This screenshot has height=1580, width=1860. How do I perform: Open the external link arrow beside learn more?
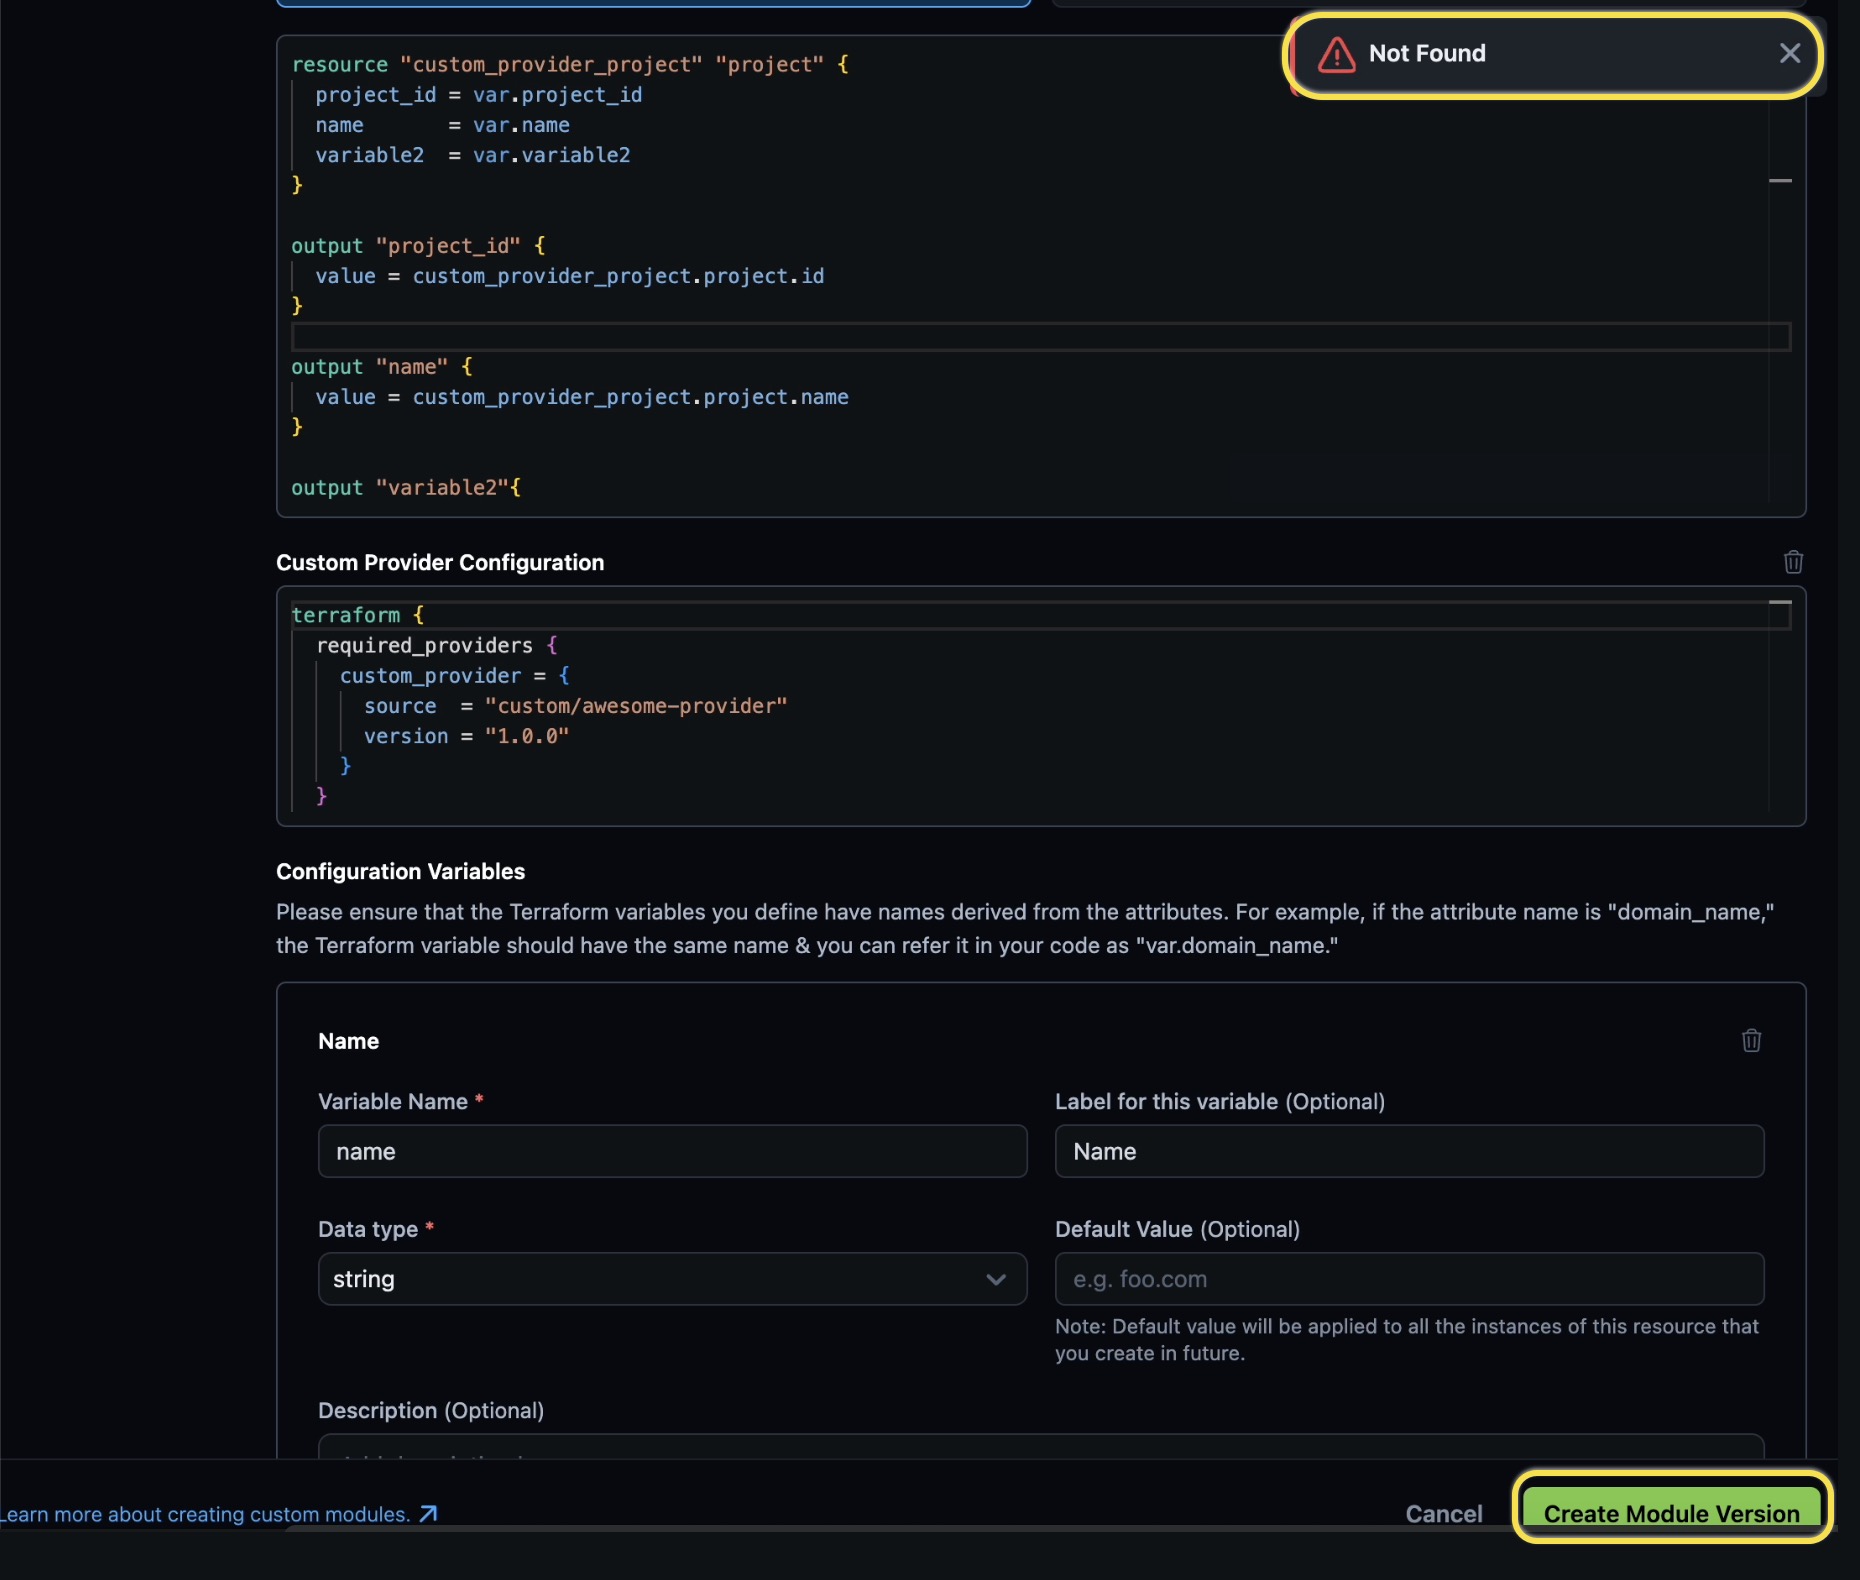(x=428, y=1514)
